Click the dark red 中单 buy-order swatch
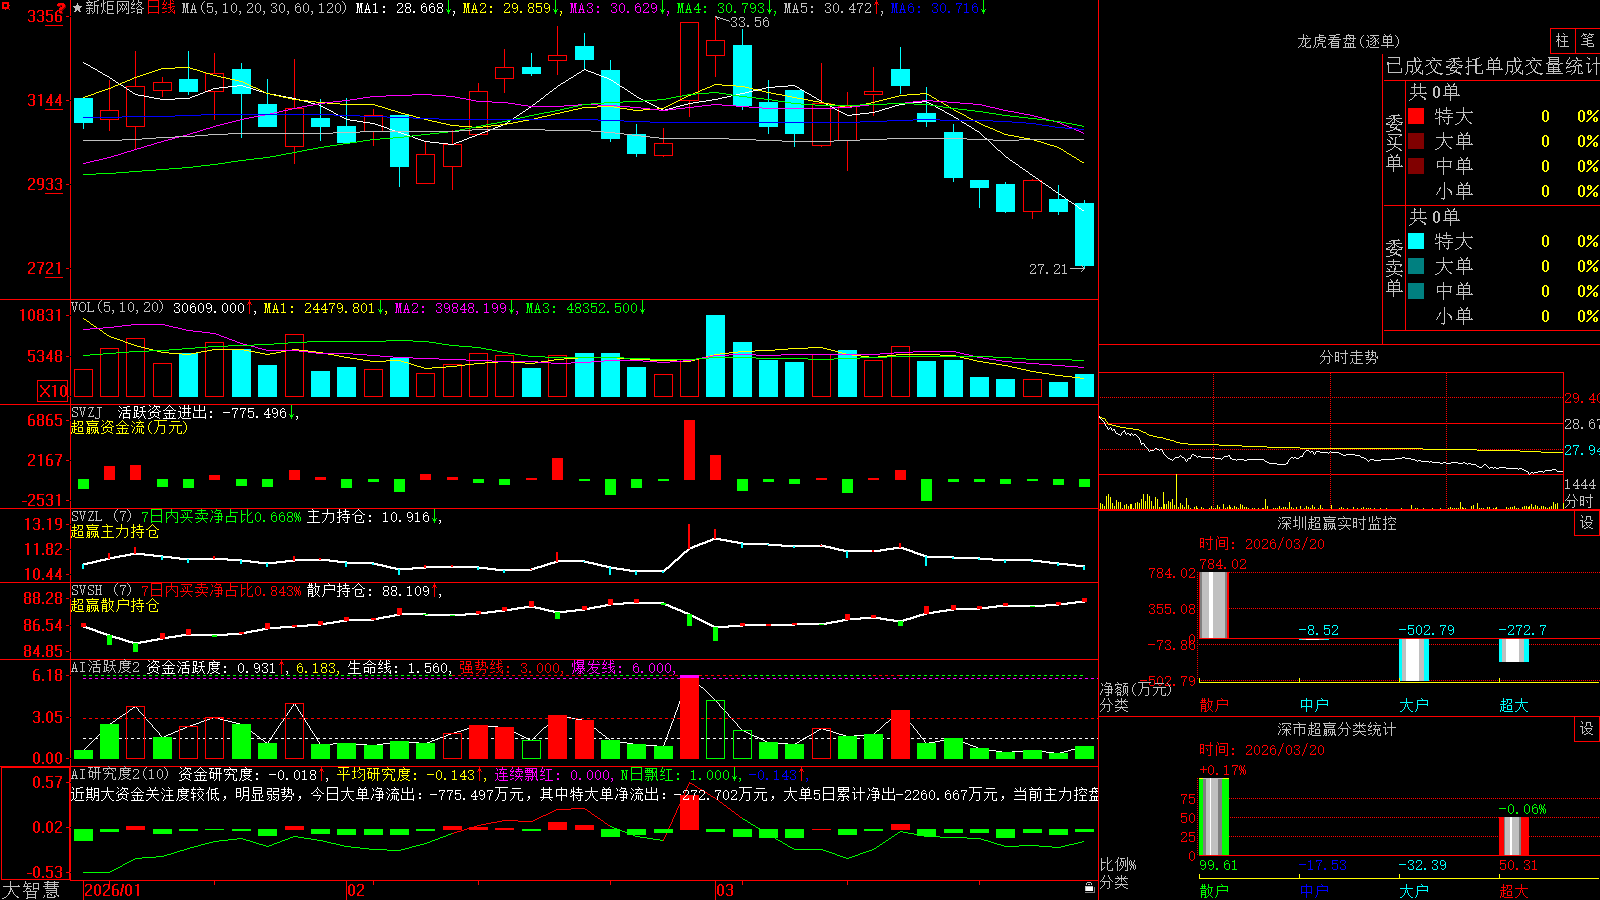Viewport: 1600px width, 900px height. pos(1416,166)
